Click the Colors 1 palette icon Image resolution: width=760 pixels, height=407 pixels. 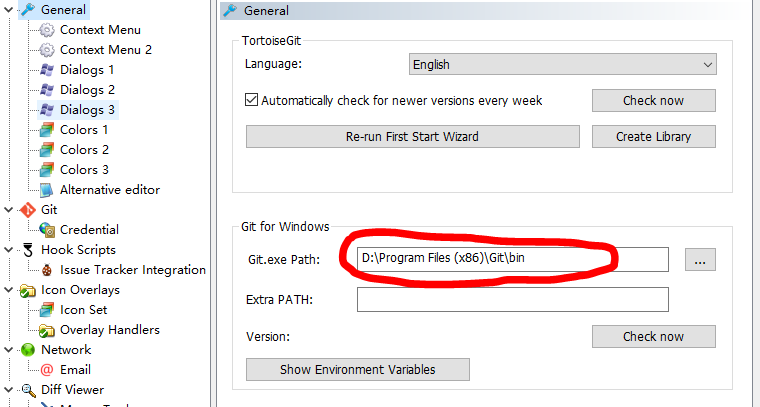[47, 130]
